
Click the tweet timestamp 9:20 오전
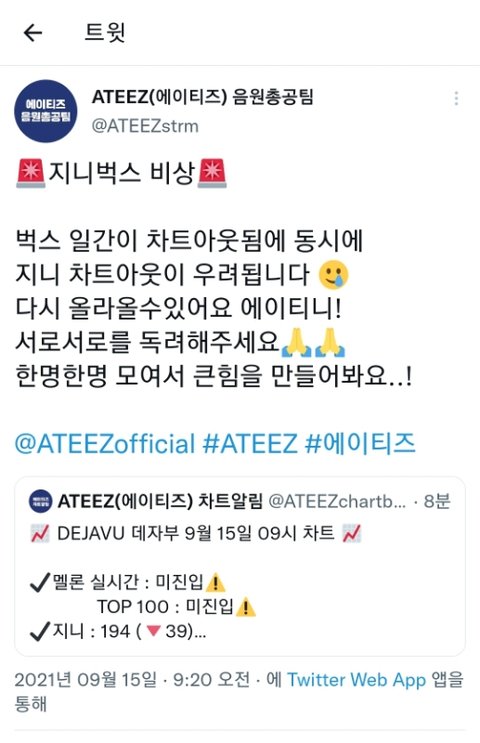211,680
